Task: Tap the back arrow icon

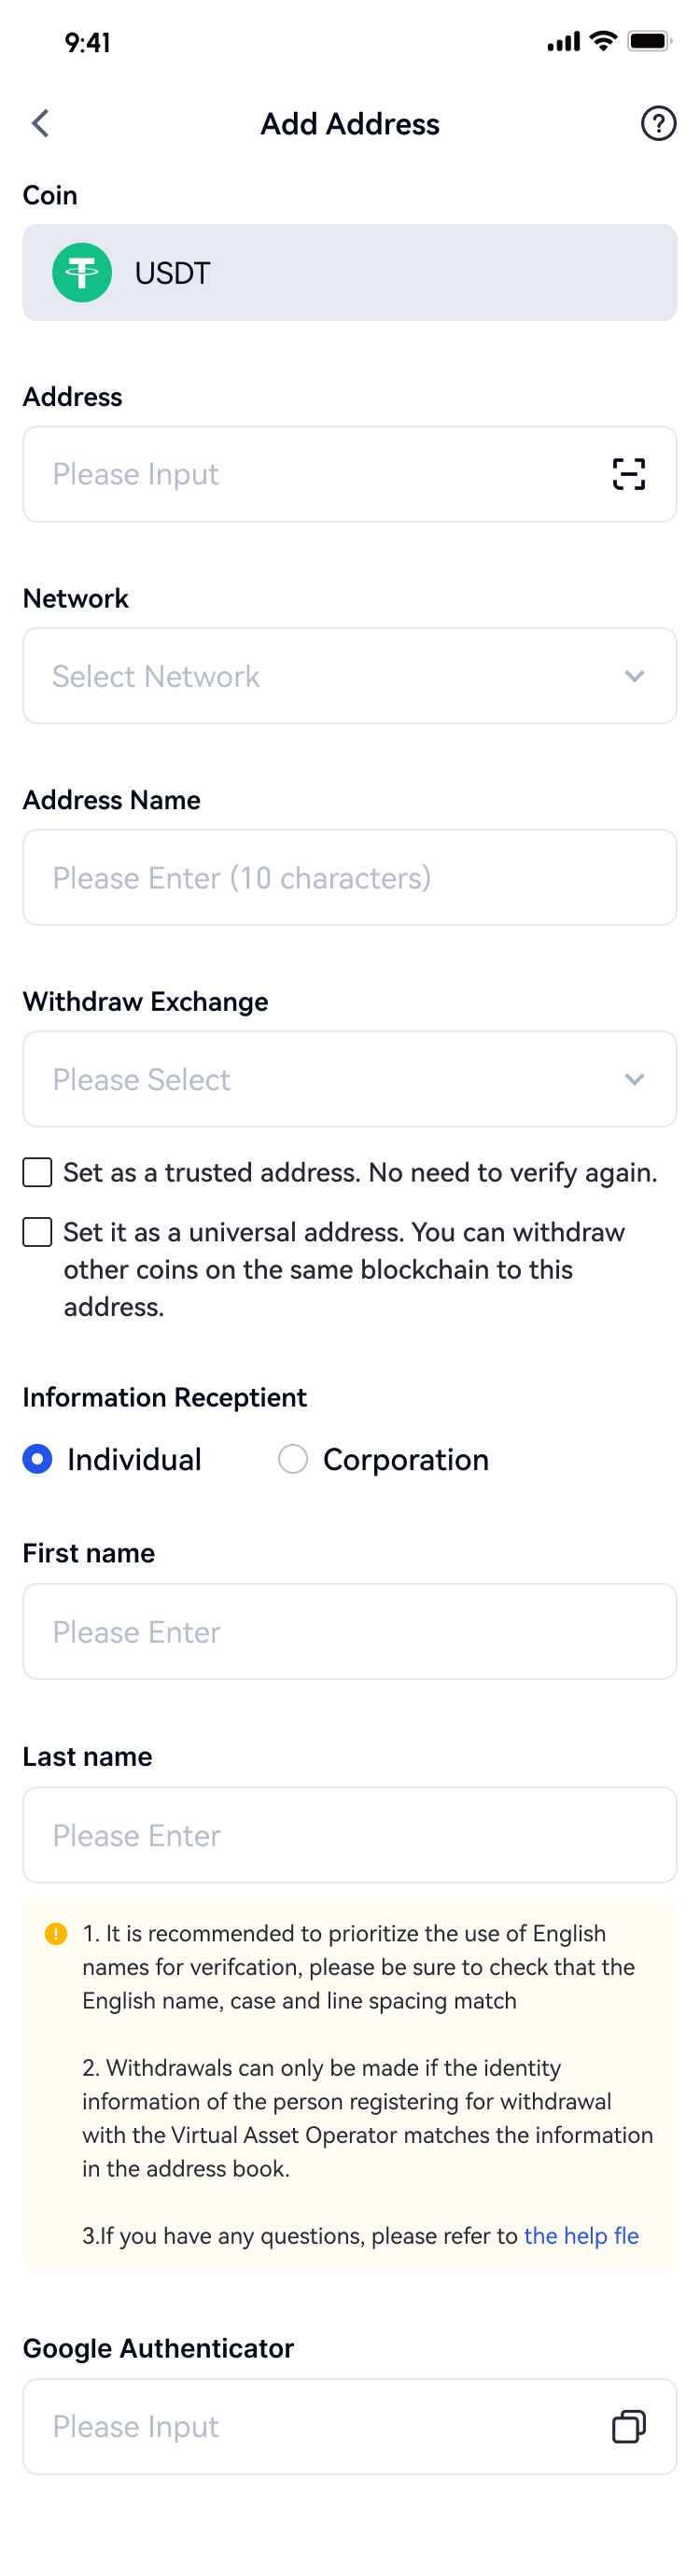Action: (41, 124)
